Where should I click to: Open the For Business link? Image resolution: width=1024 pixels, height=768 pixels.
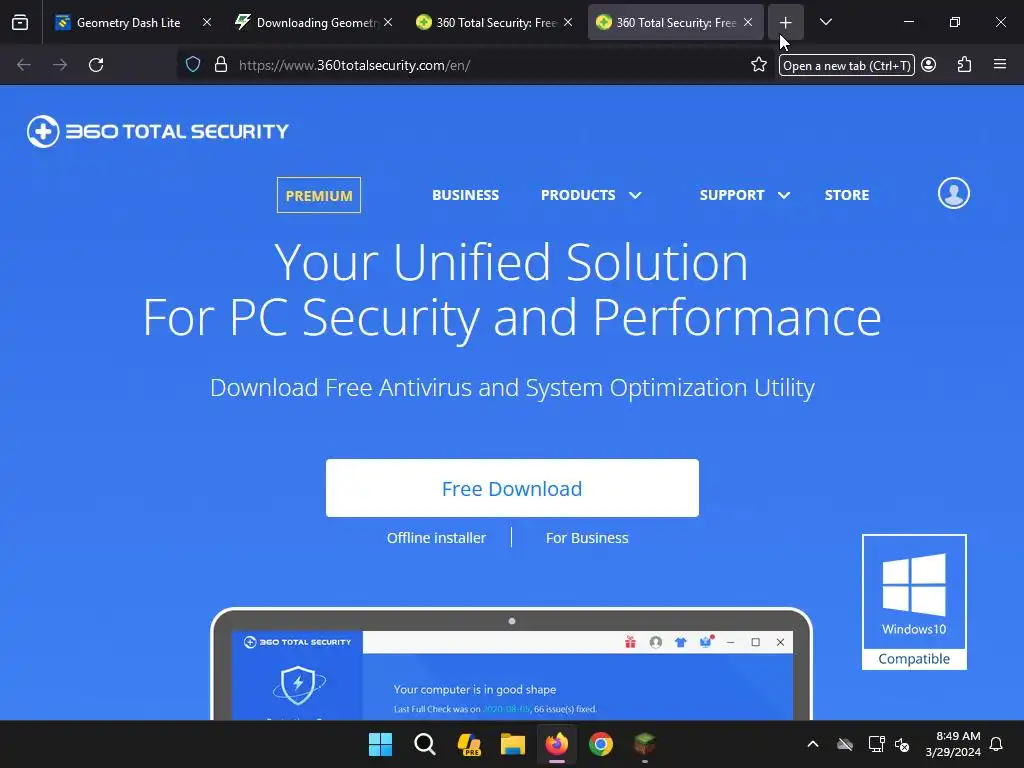pos(587,538)
